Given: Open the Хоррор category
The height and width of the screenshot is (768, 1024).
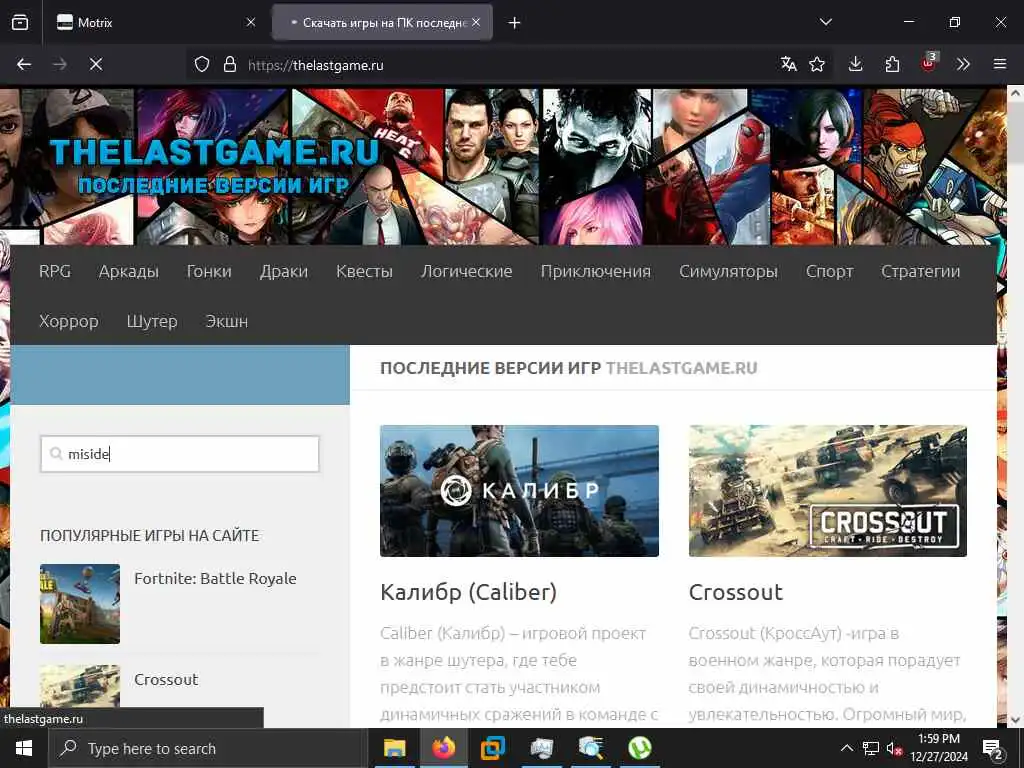Looking at the screenshot, I should pos(69,321).
